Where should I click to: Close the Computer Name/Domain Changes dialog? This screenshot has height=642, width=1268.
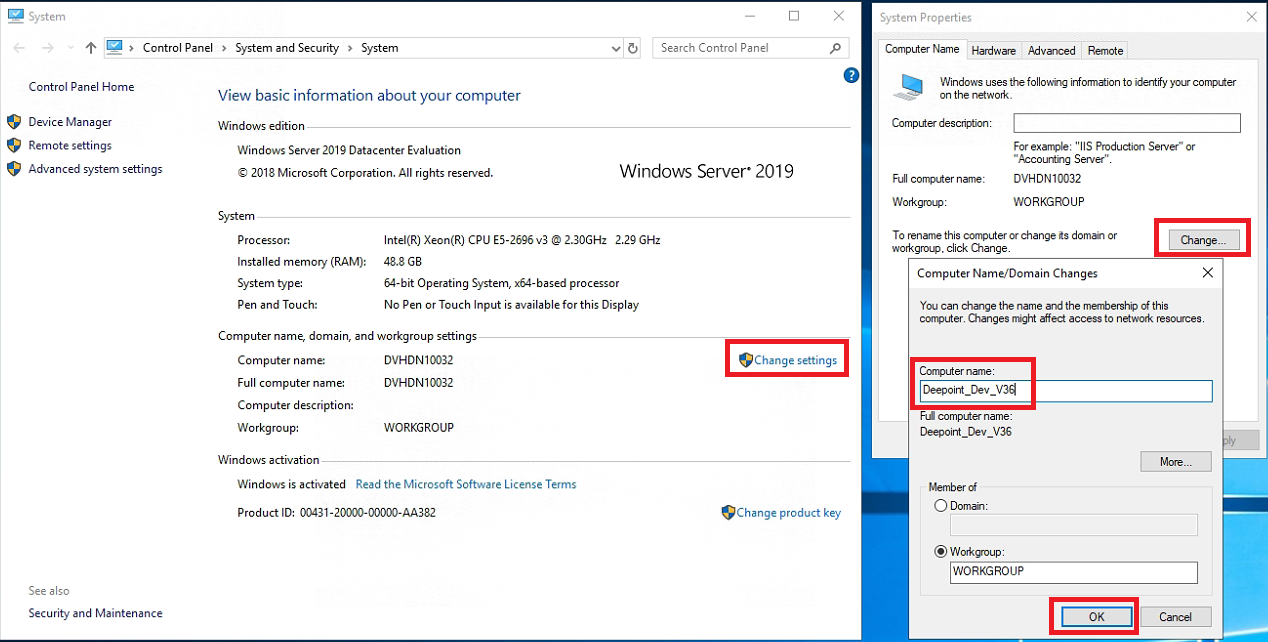(x=1207, y=272)
